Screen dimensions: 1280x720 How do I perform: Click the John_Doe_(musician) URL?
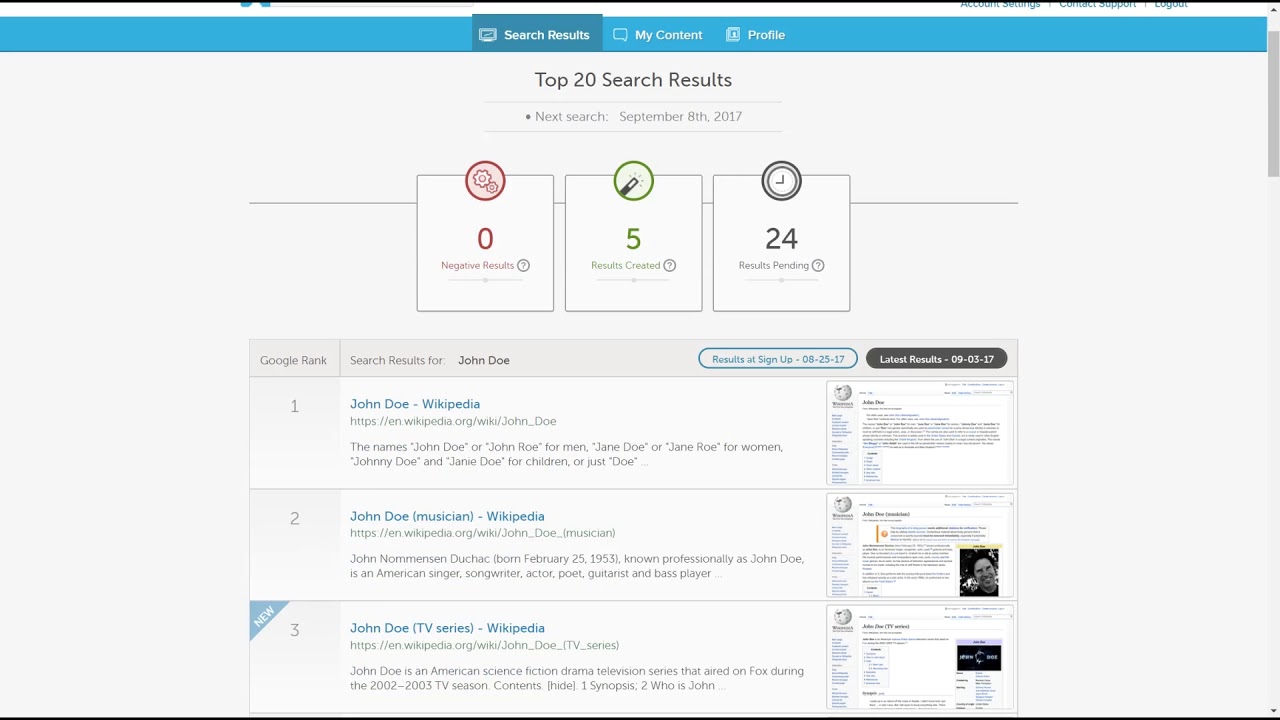(482, 533)
